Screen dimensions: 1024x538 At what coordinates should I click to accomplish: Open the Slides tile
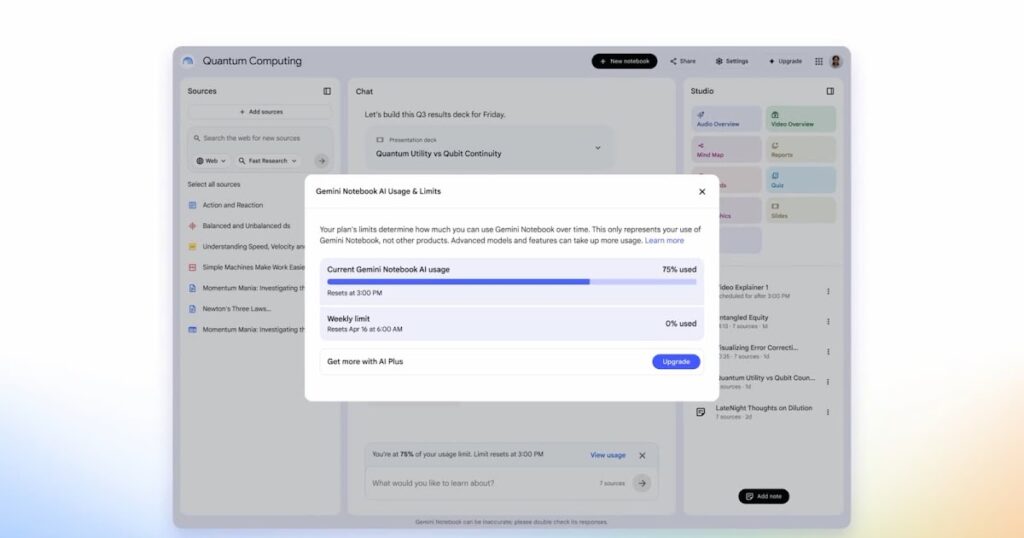point(801,210)
